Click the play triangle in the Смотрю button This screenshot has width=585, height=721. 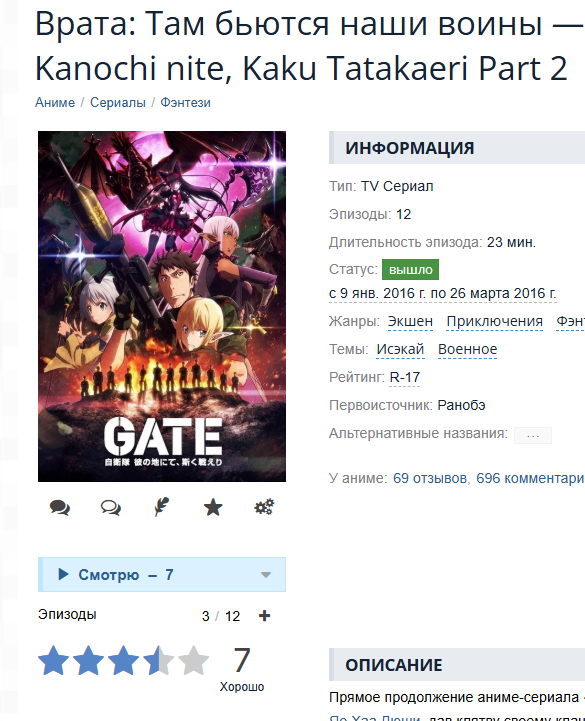[63, 574]
